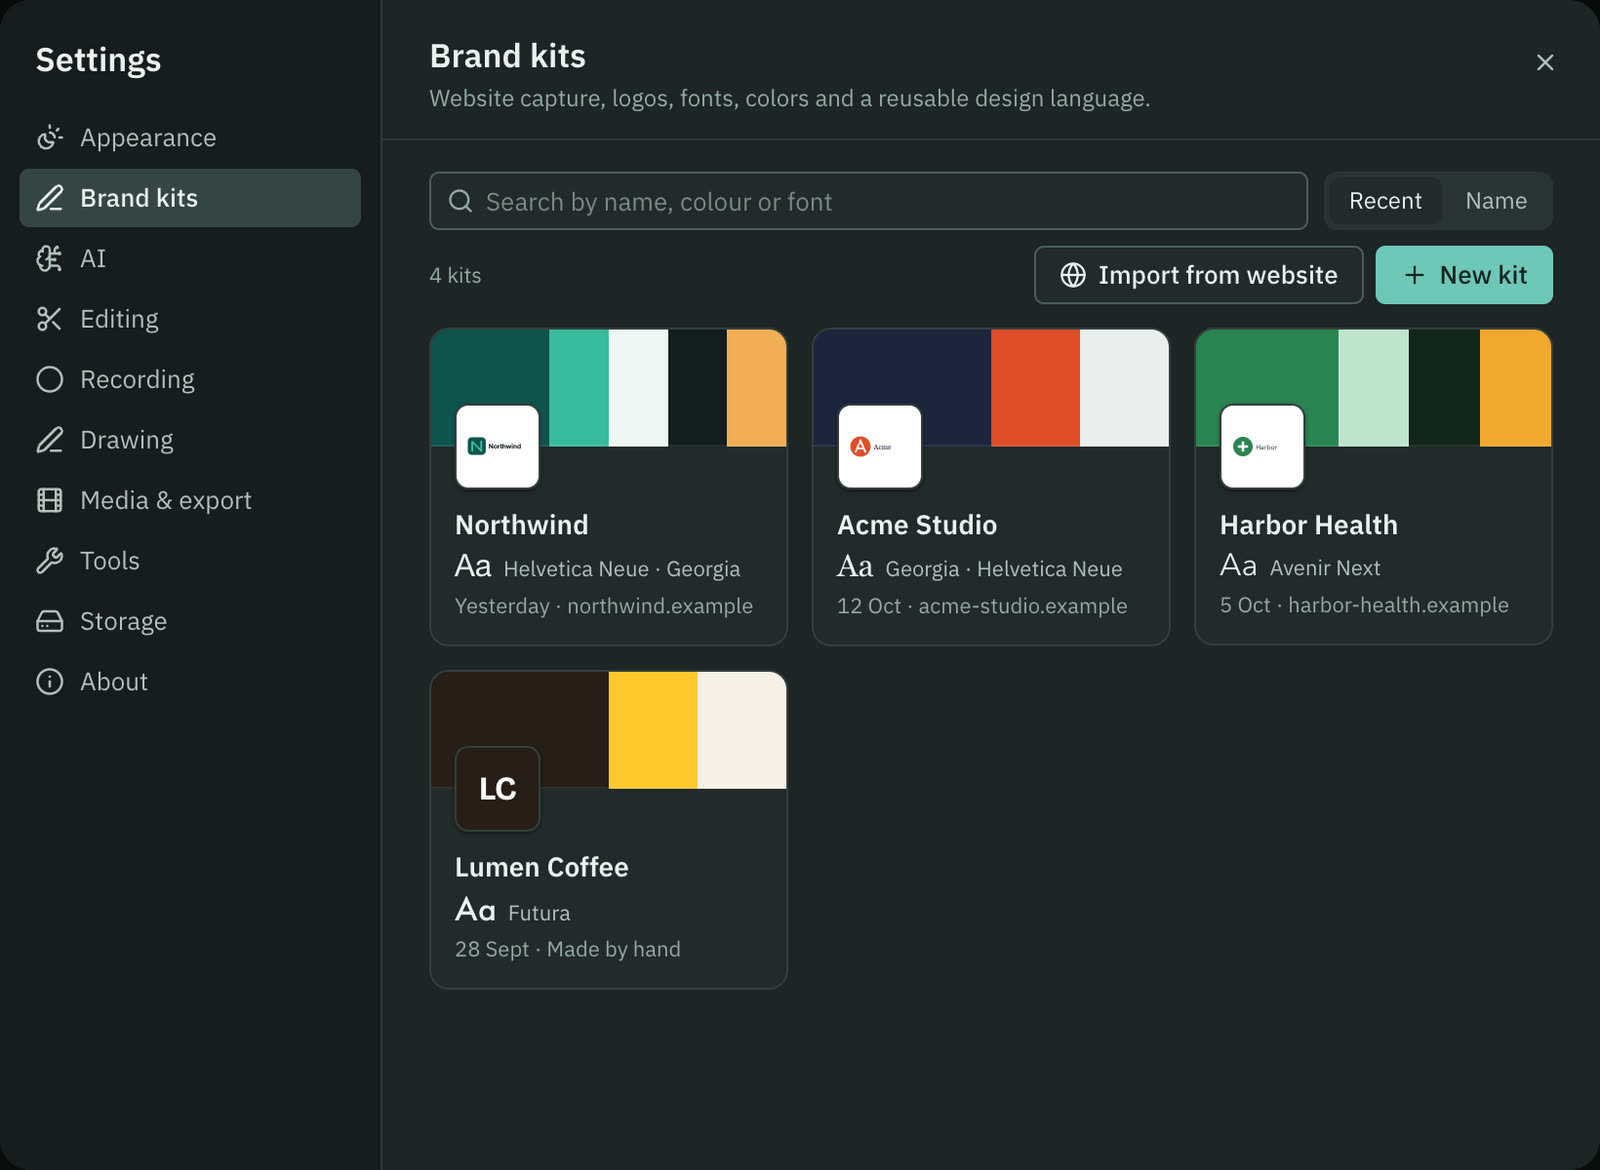Open the Lumen Coffee LC logo tile
The width and height of the screenshot is (1600, 1170).
click(497, 789)
